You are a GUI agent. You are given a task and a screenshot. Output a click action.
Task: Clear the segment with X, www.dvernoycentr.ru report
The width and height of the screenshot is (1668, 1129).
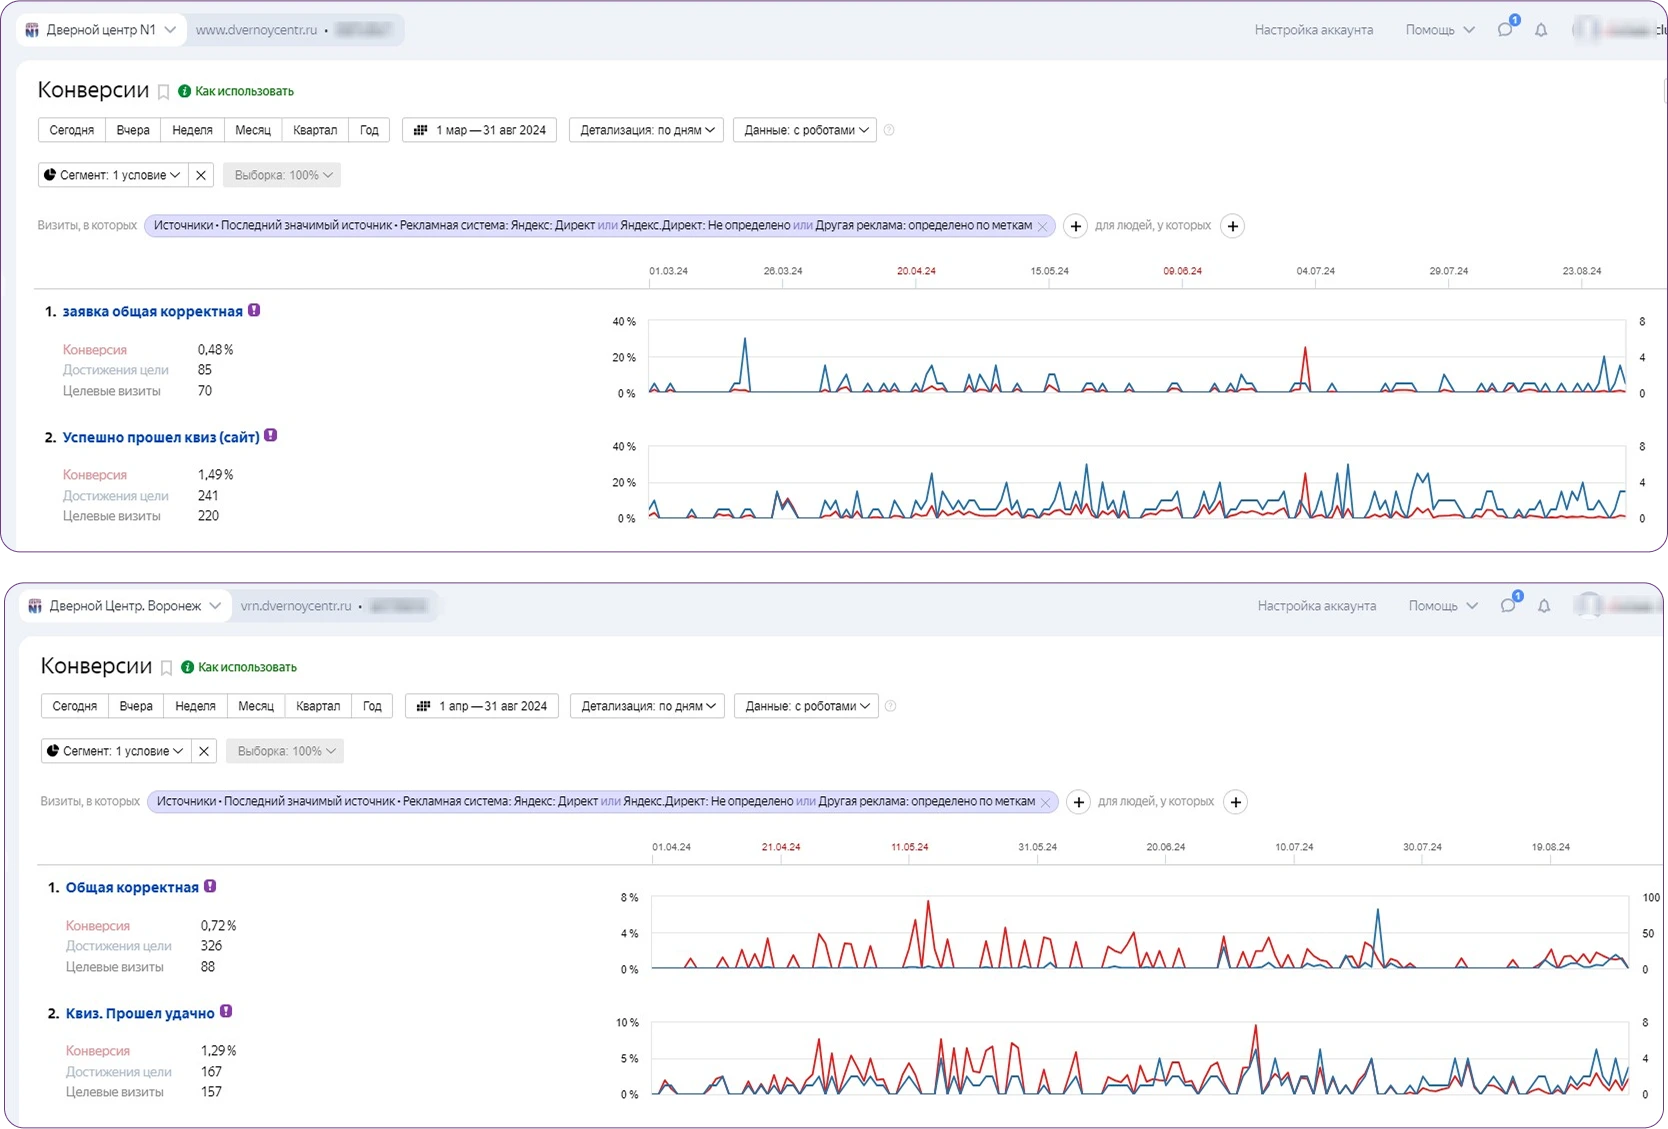201,175
